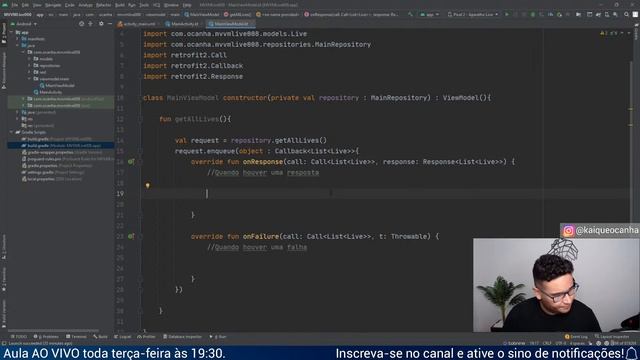Image resolution: width=640 pixels, height=360 pixels.
Task: Click the onResponse override gutter icon
Action: tap(131, 162)
